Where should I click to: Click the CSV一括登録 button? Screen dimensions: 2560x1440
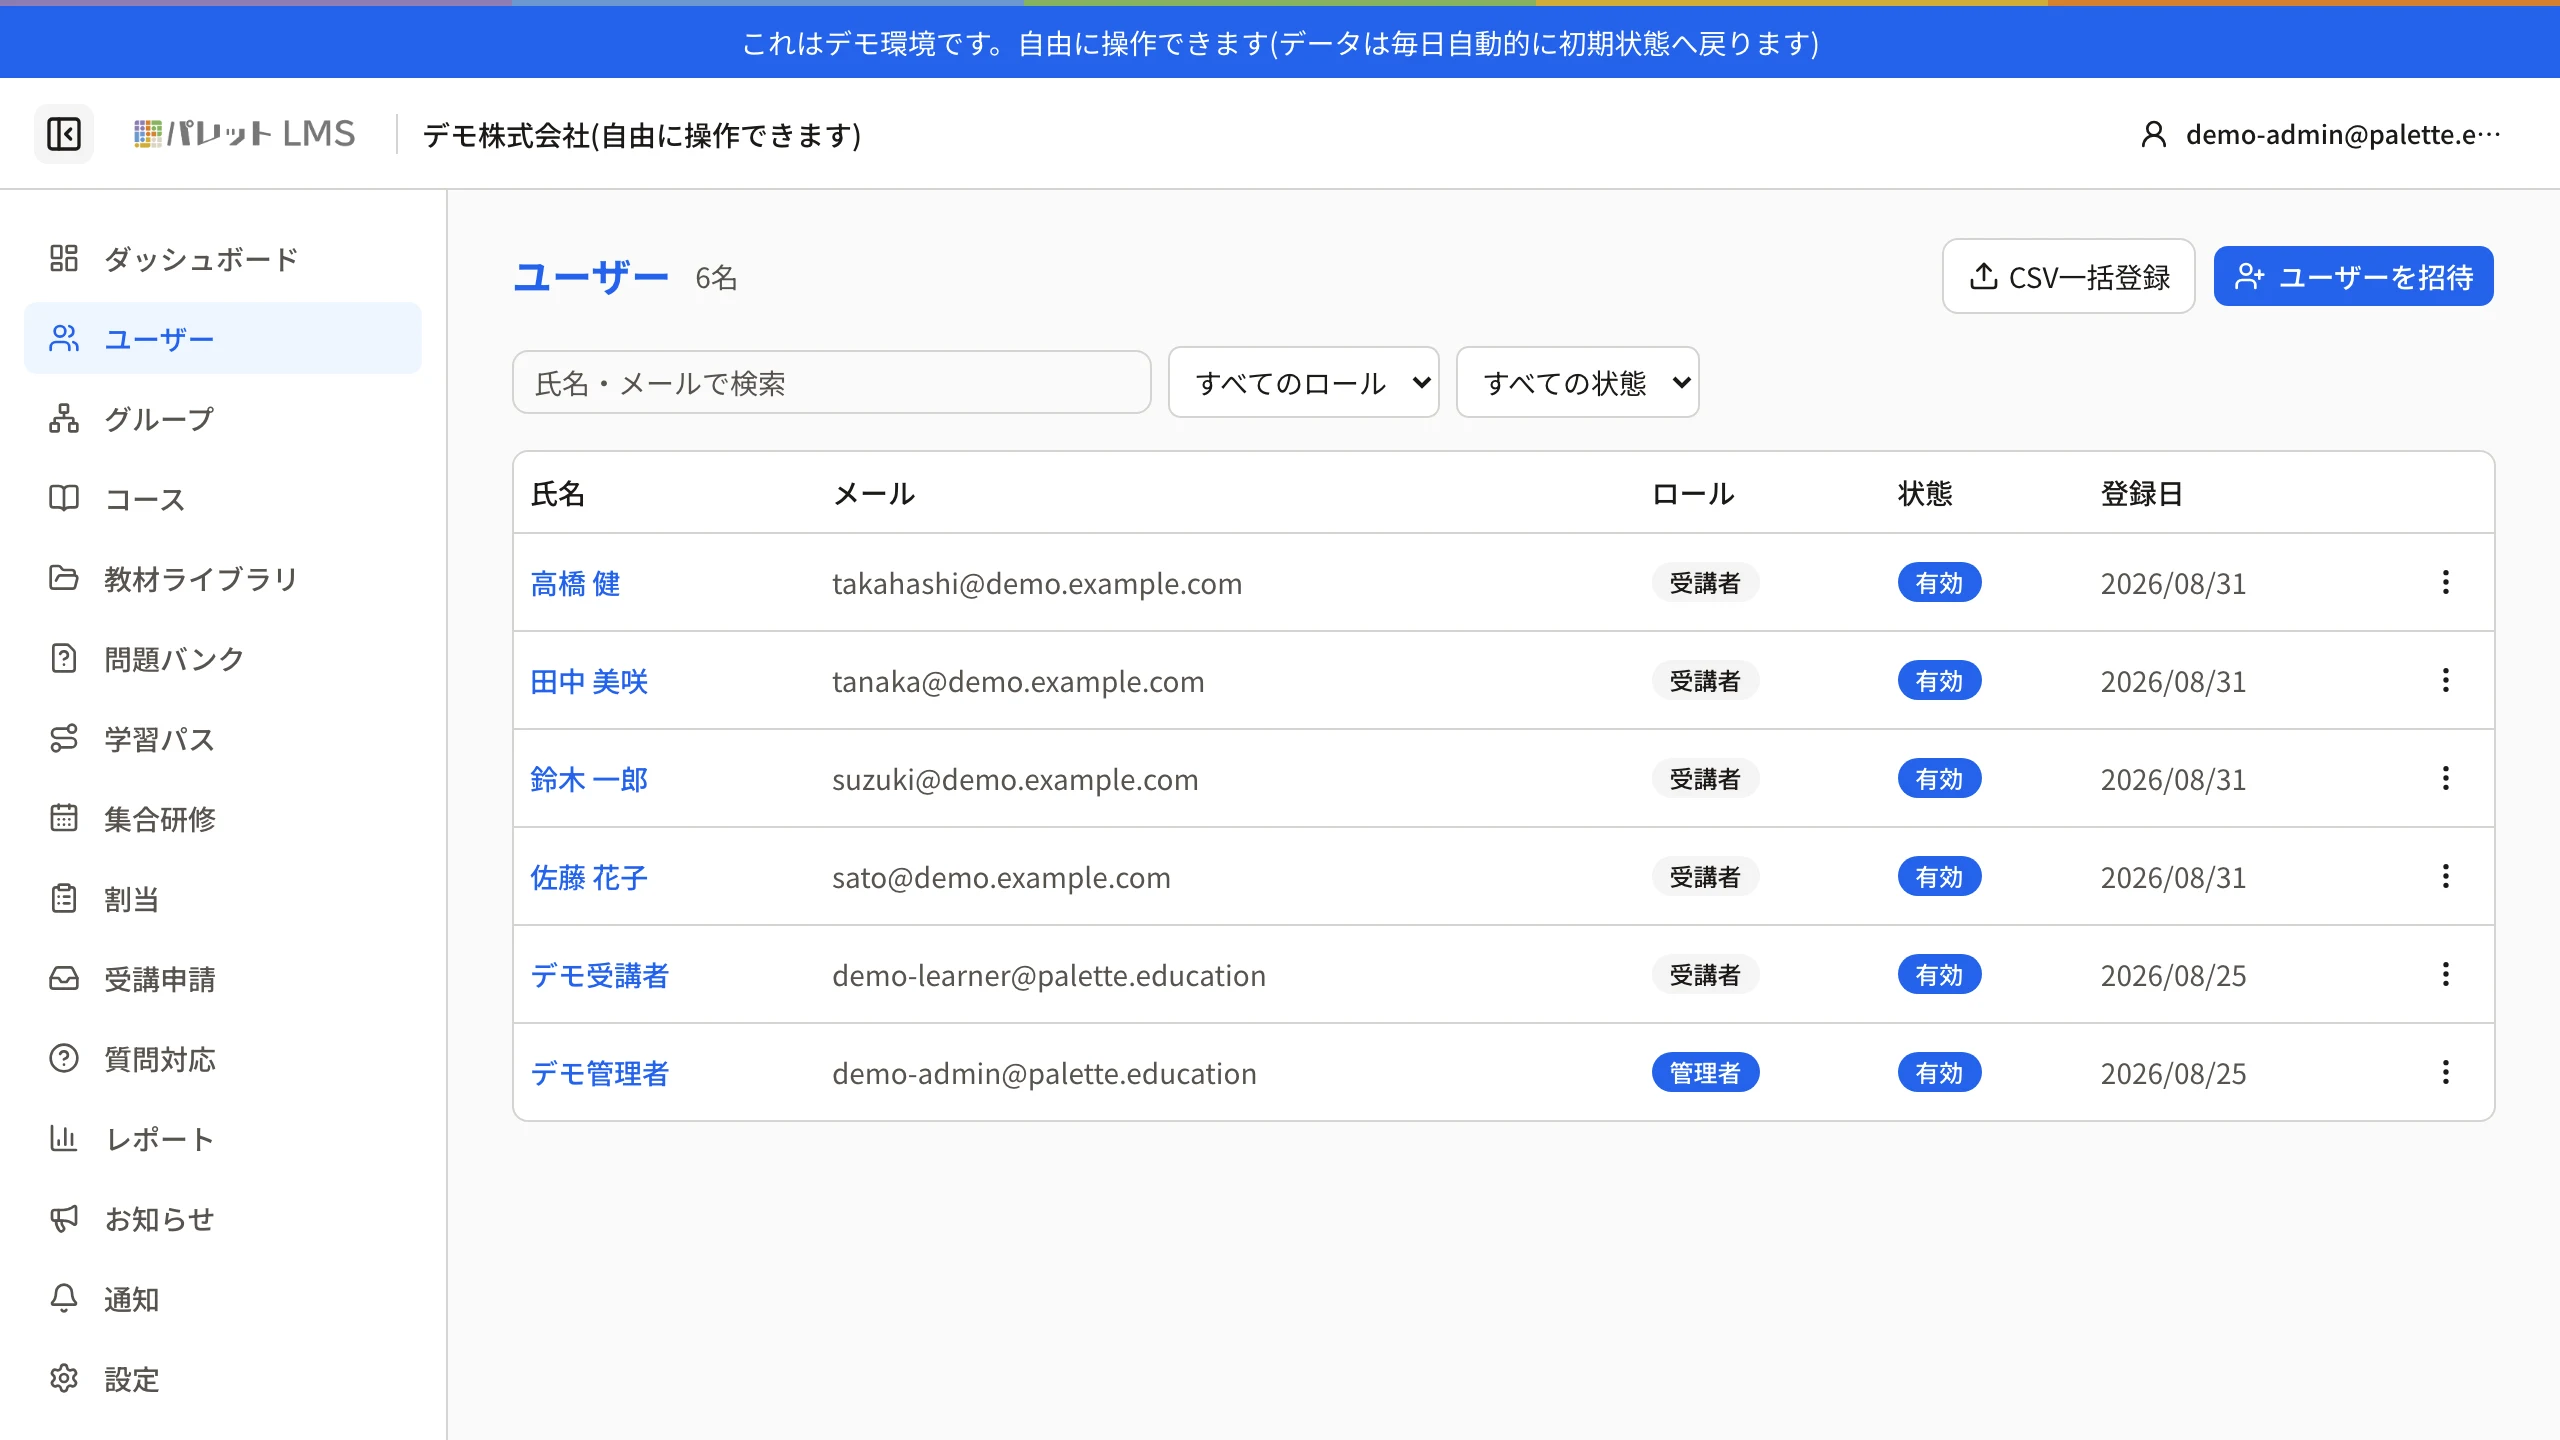tap(2068, 276)
